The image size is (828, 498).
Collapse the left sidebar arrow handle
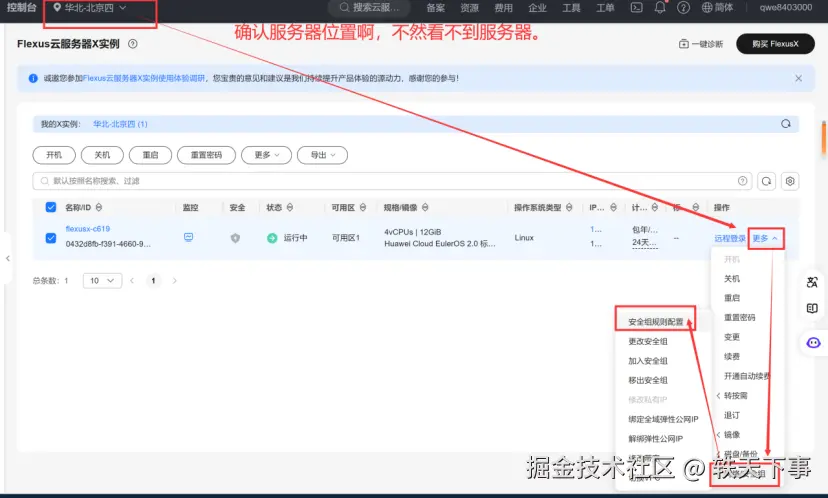tap(7, 258)
